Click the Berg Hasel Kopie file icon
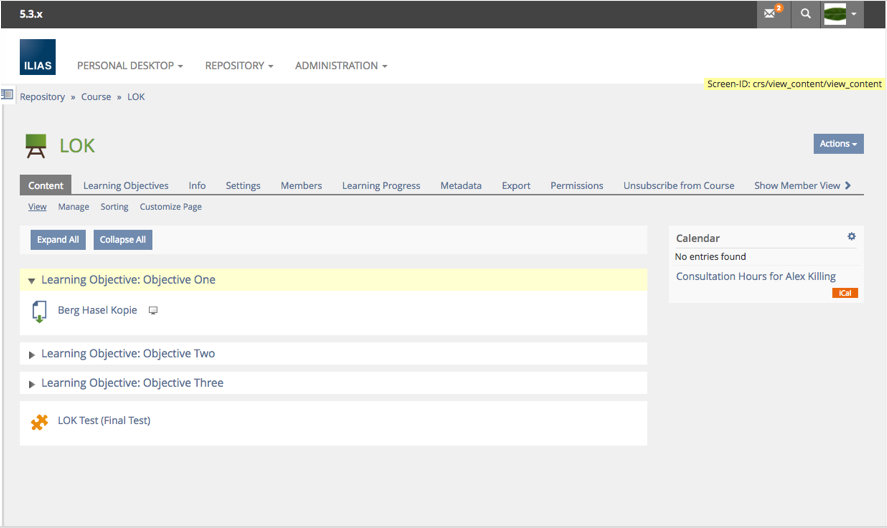Screen dimensions: 887x528 coord(39,311)
